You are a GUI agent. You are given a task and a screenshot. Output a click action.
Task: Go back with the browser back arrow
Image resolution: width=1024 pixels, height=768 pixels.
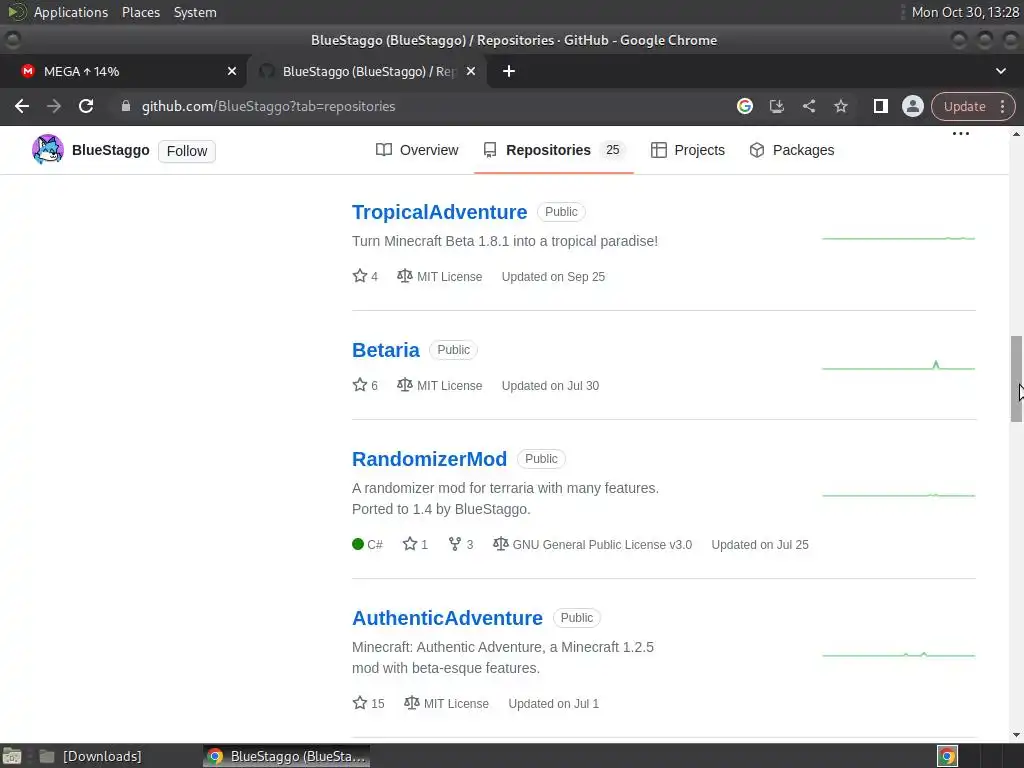(x=22, y=106)
